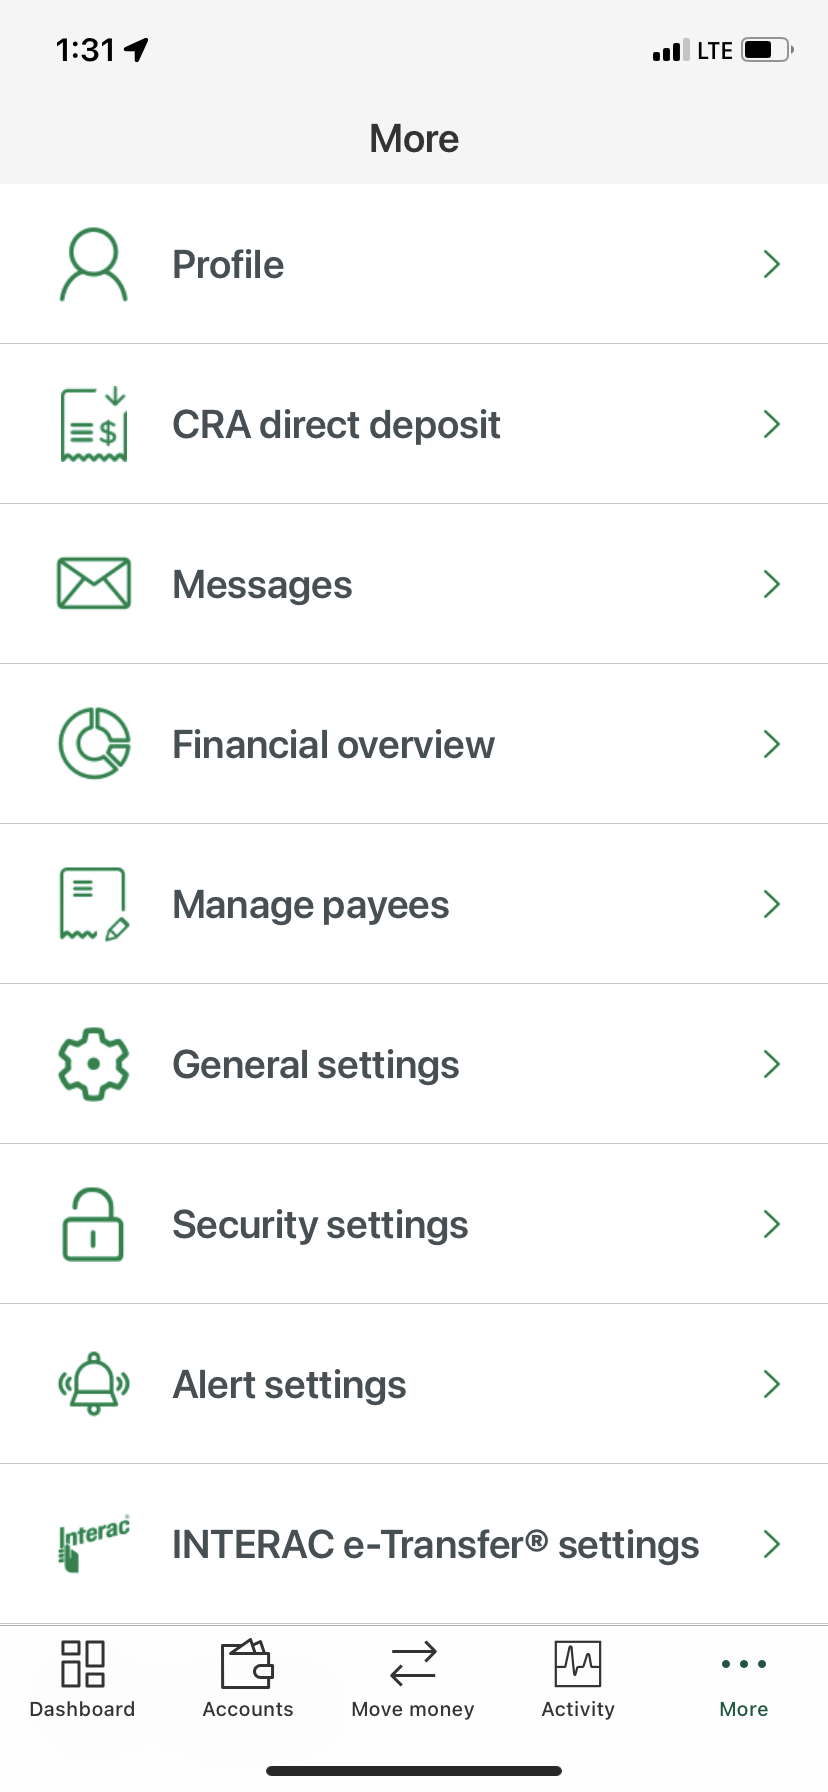Tap the Security settings padlock icon

94,1224
